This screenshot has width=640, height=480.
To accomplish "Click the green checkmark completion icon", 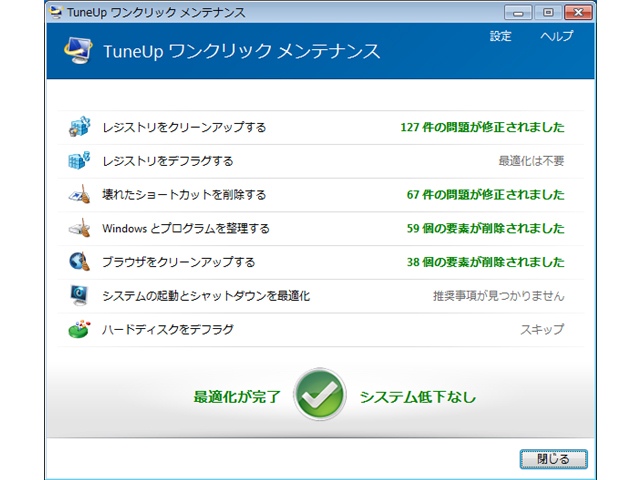I will pyautogui.click(x=320, y=394).
